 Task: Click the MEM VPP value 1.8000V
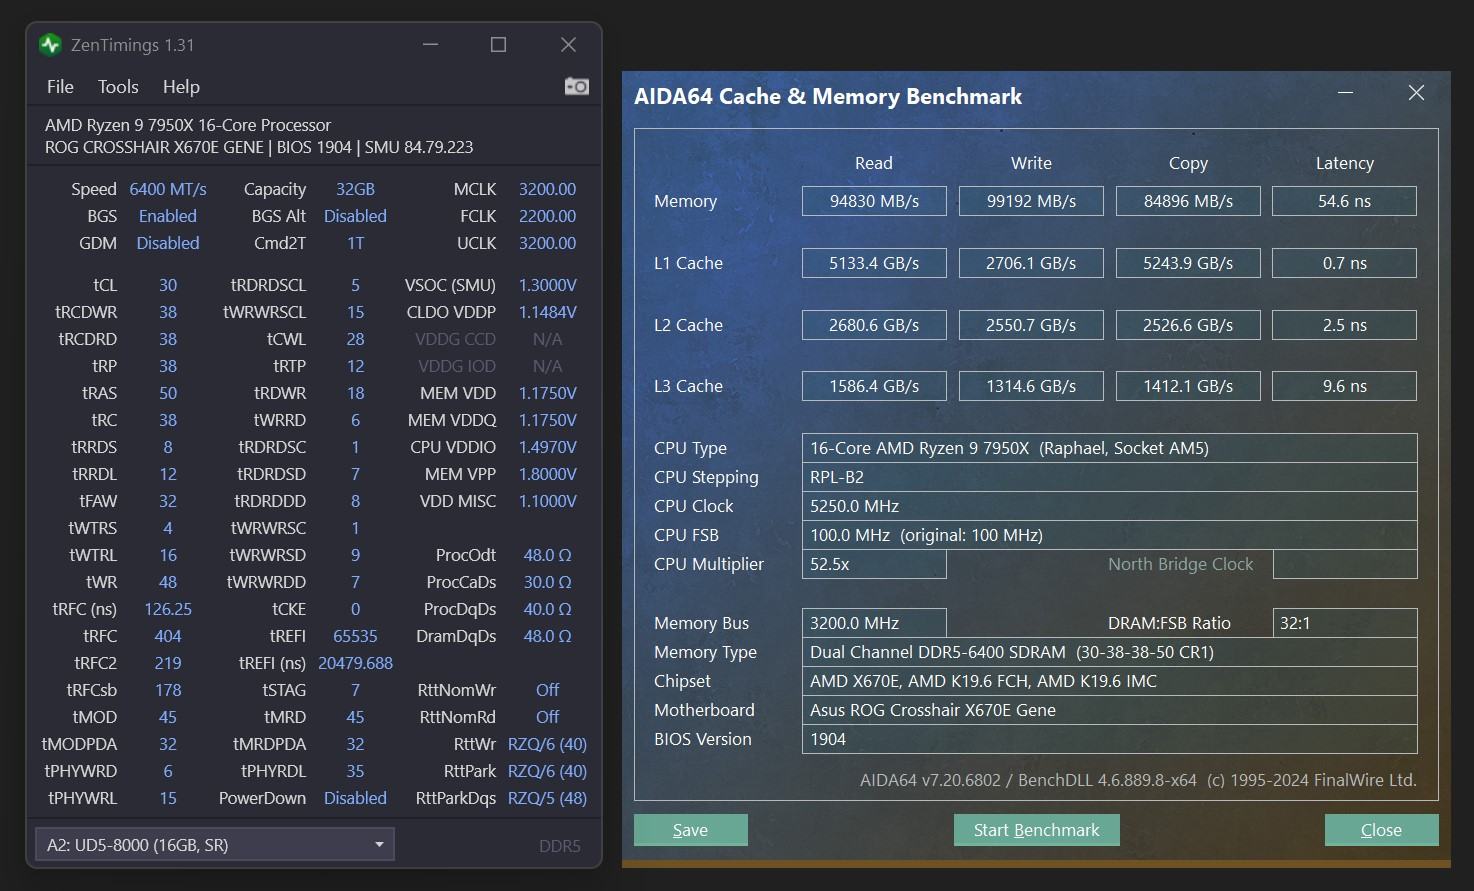pos(547,474)
